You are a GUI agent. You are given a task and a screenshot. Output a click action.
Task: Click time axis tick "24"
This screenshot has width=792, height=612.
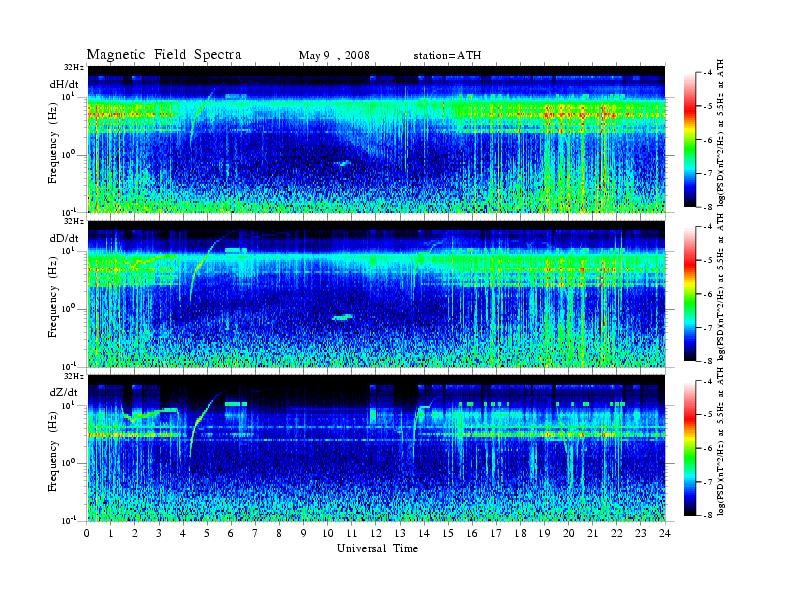(665, 533)
